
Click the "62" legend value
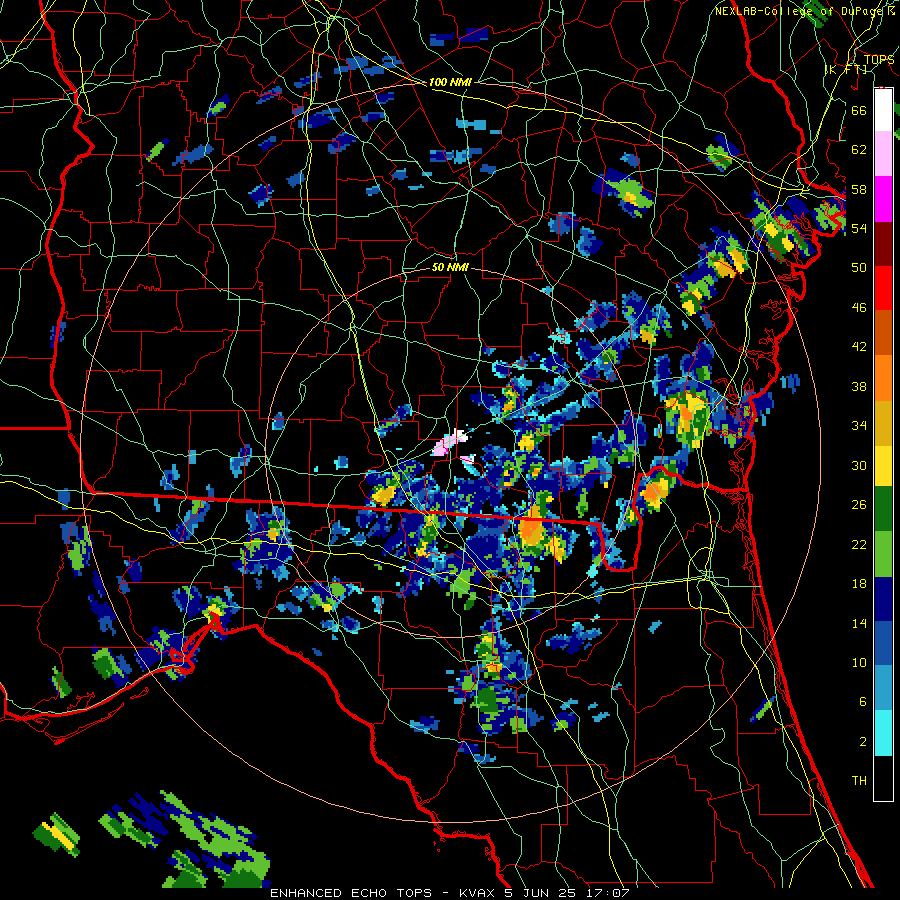click(x=859, y=150)
